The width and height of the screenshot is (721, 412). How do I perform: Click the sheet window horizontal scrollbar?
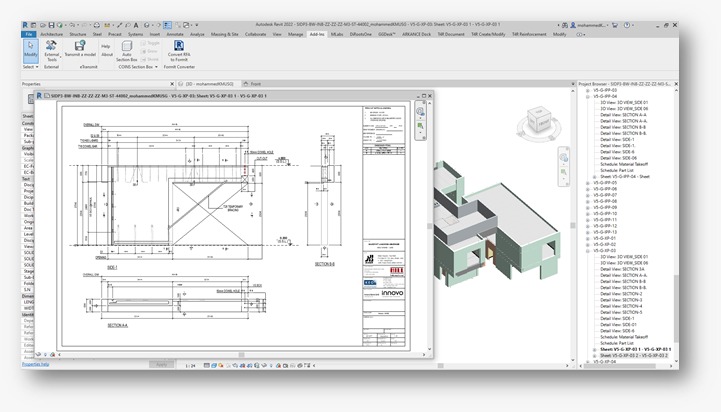[x=241, y=355]
